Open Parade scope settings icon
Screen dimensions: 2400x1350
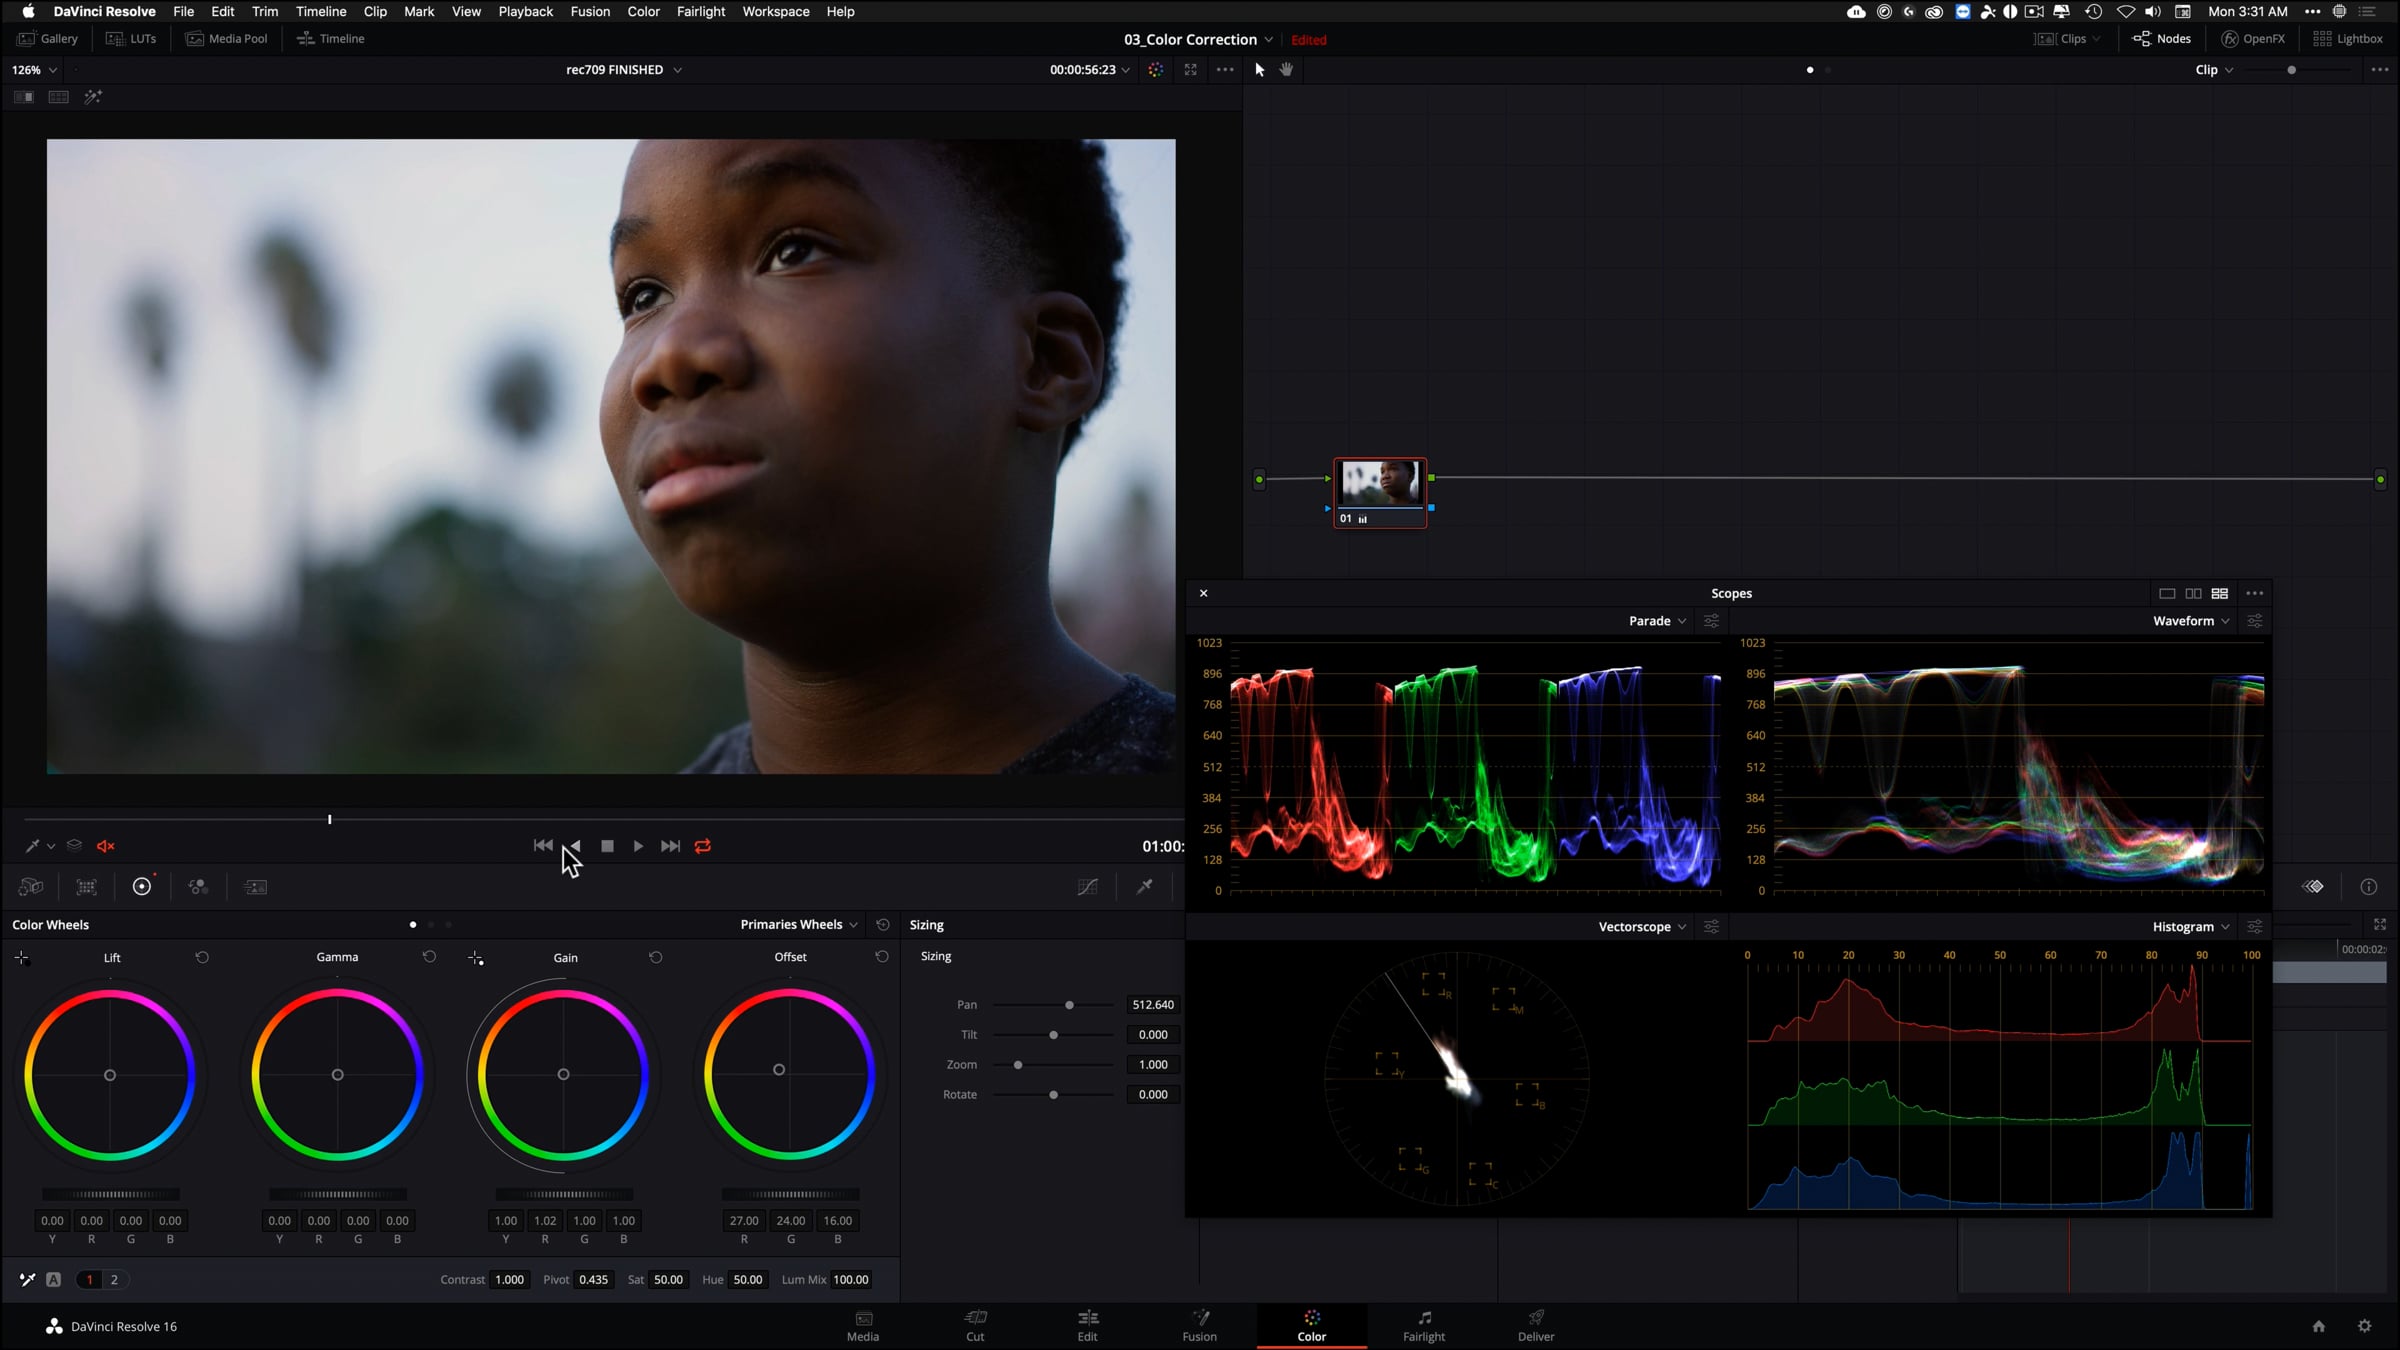[x=1712, y=621]
